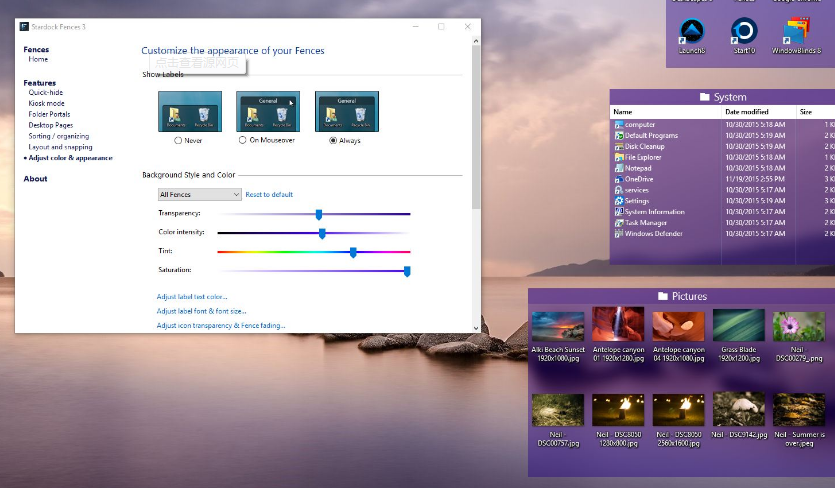
Task: Open Disk Cleanup in System fence
Action: 644,146
